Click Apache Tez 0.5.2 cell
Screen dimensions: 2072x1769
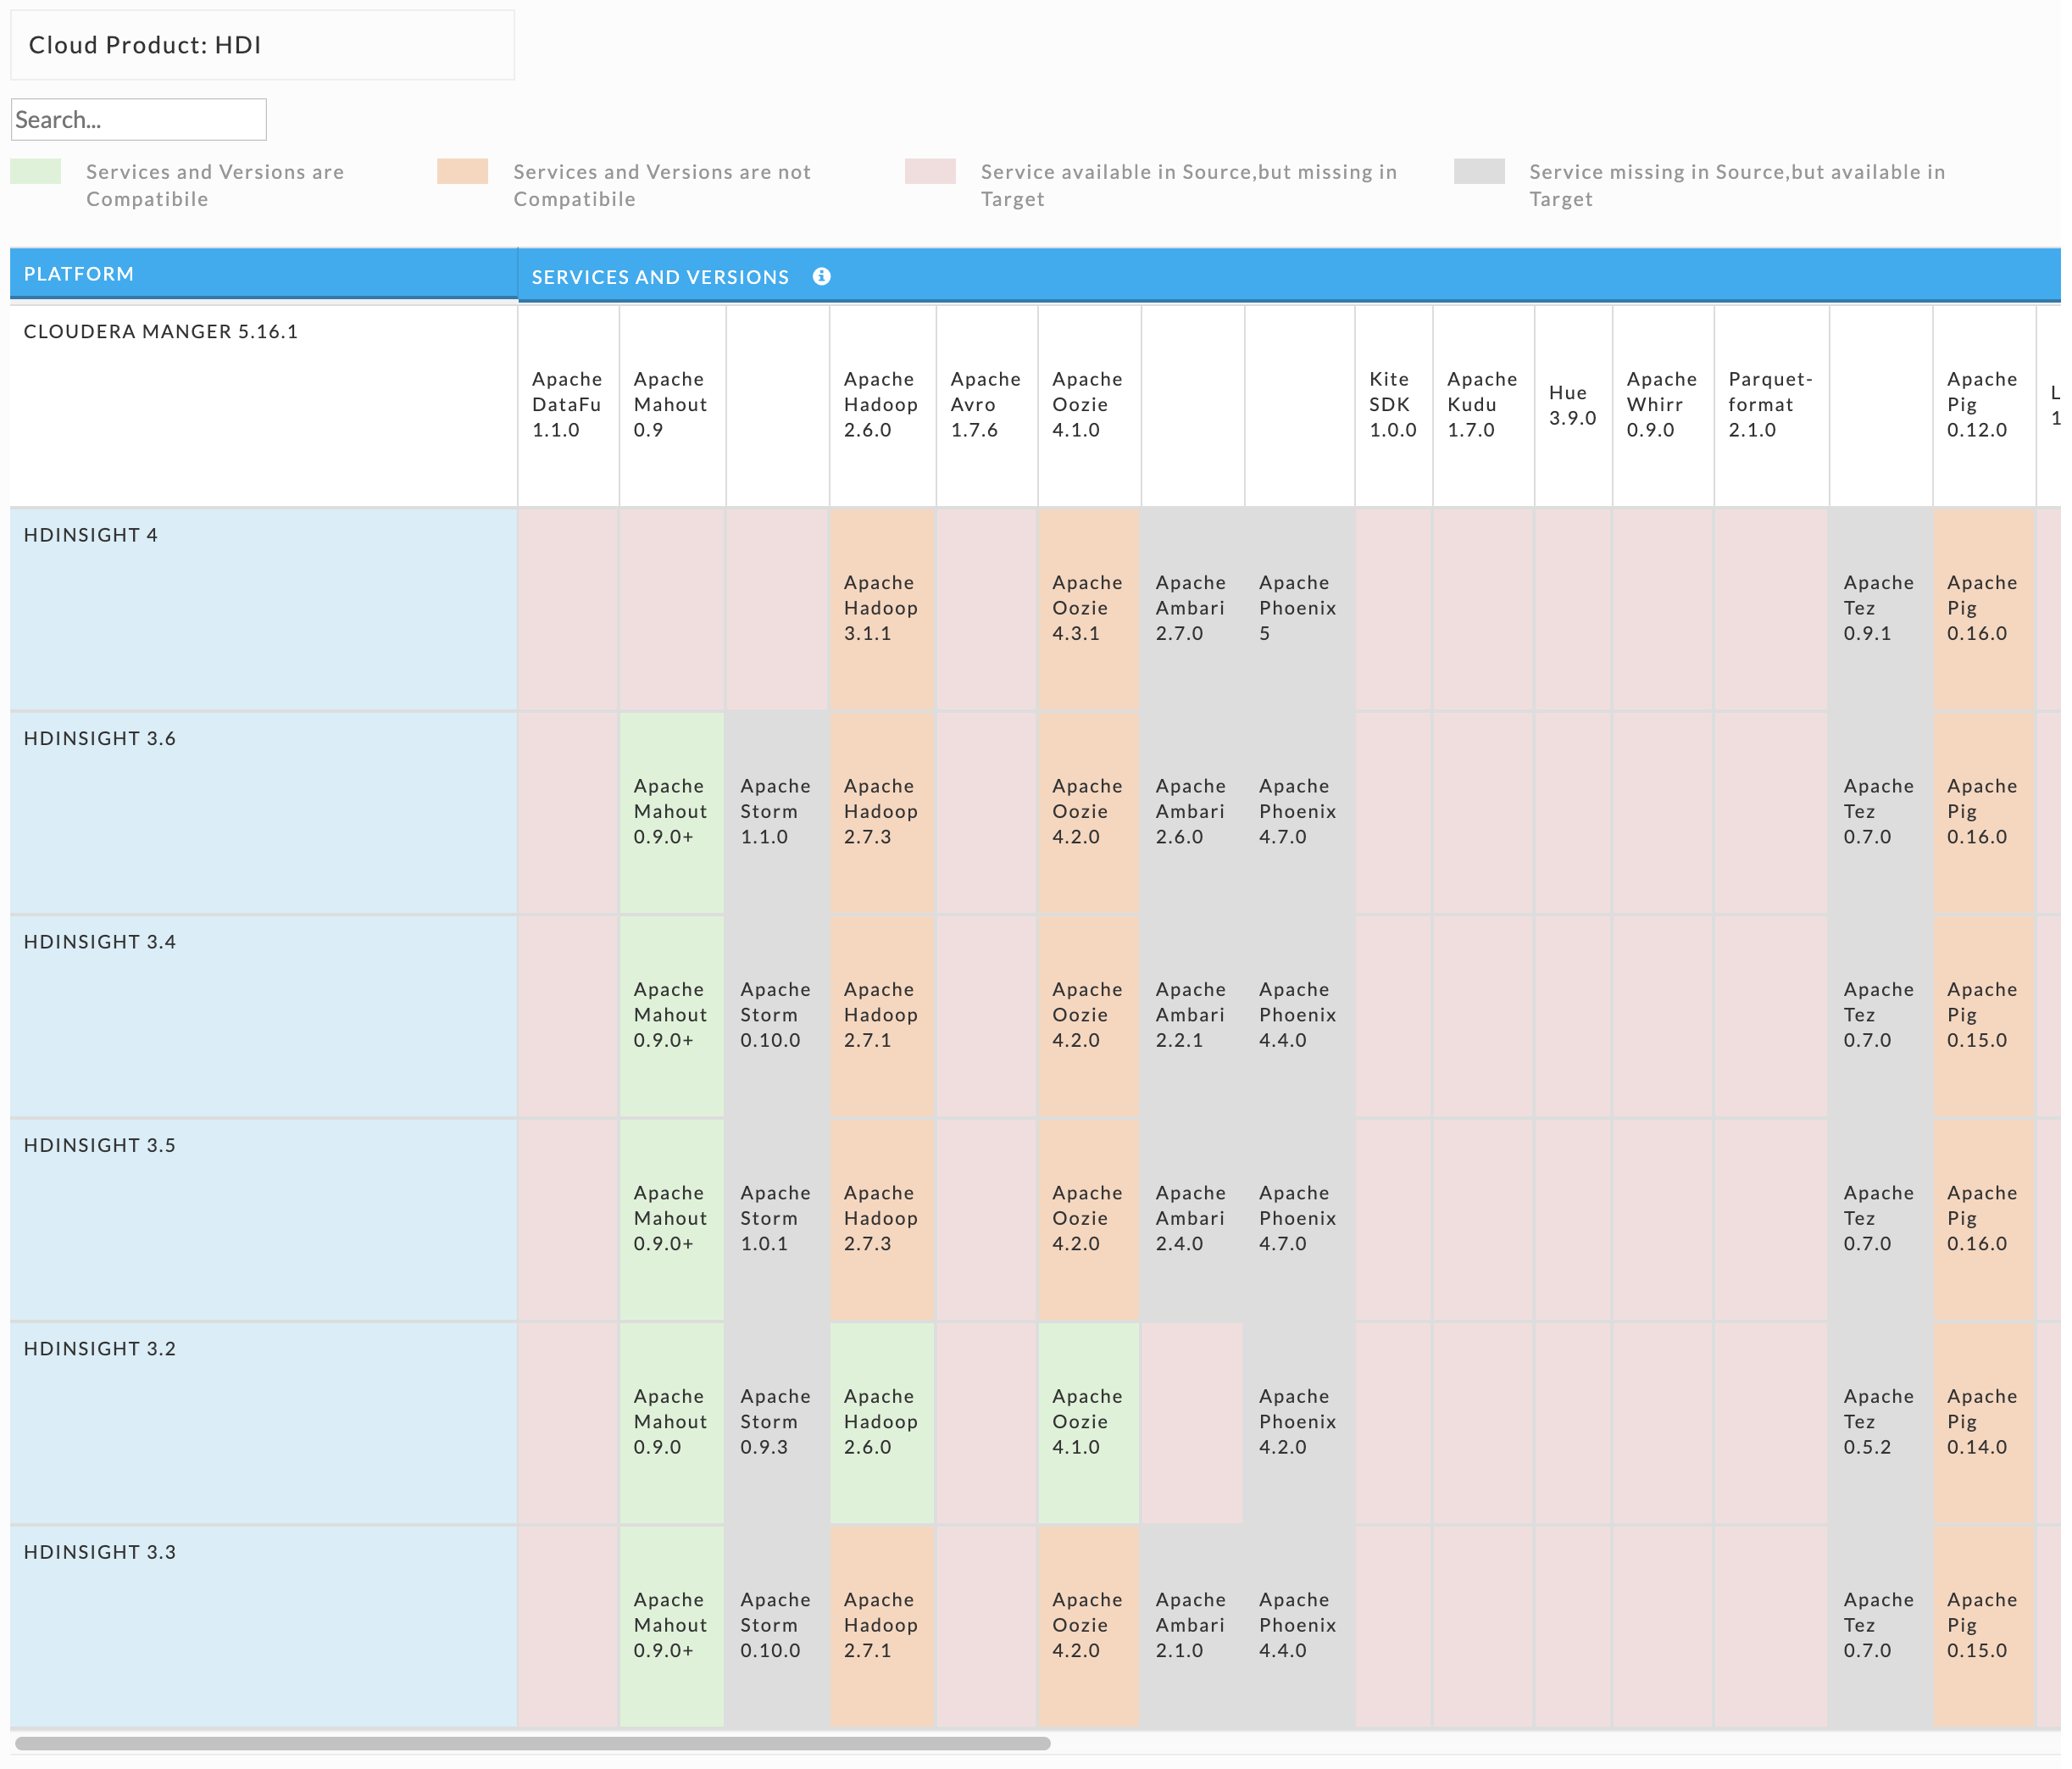(1880, 1423)
